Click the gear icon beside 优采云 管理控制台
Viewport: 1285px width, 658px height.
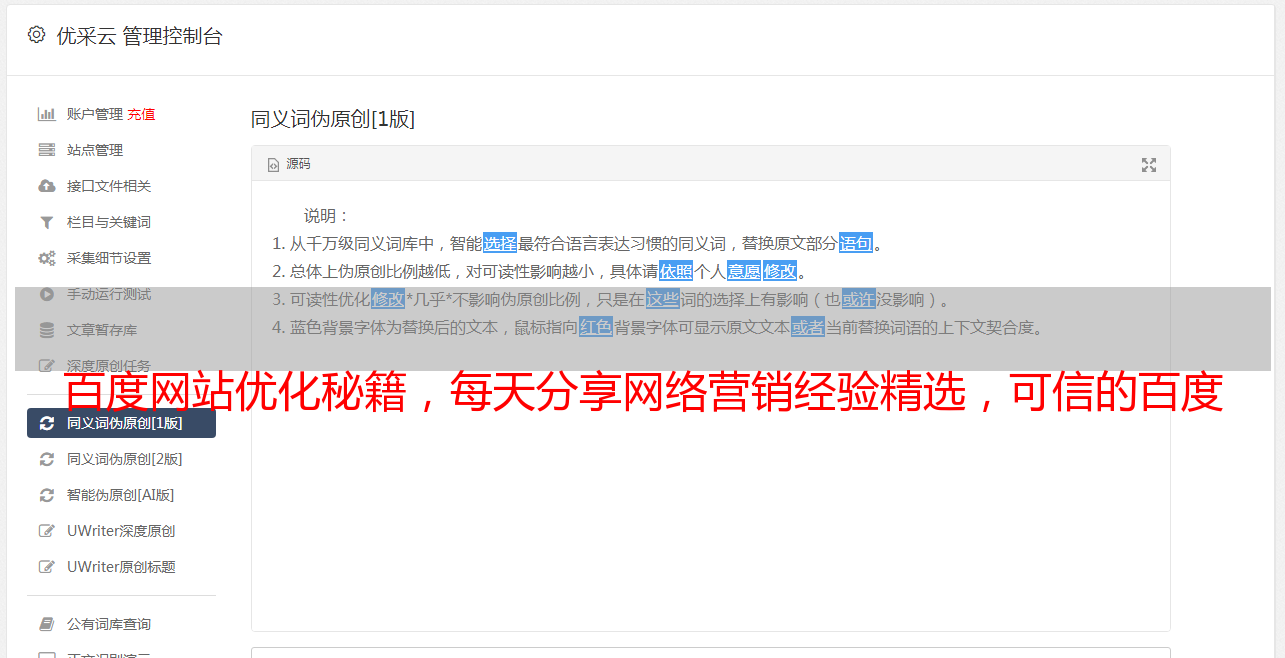37,35
